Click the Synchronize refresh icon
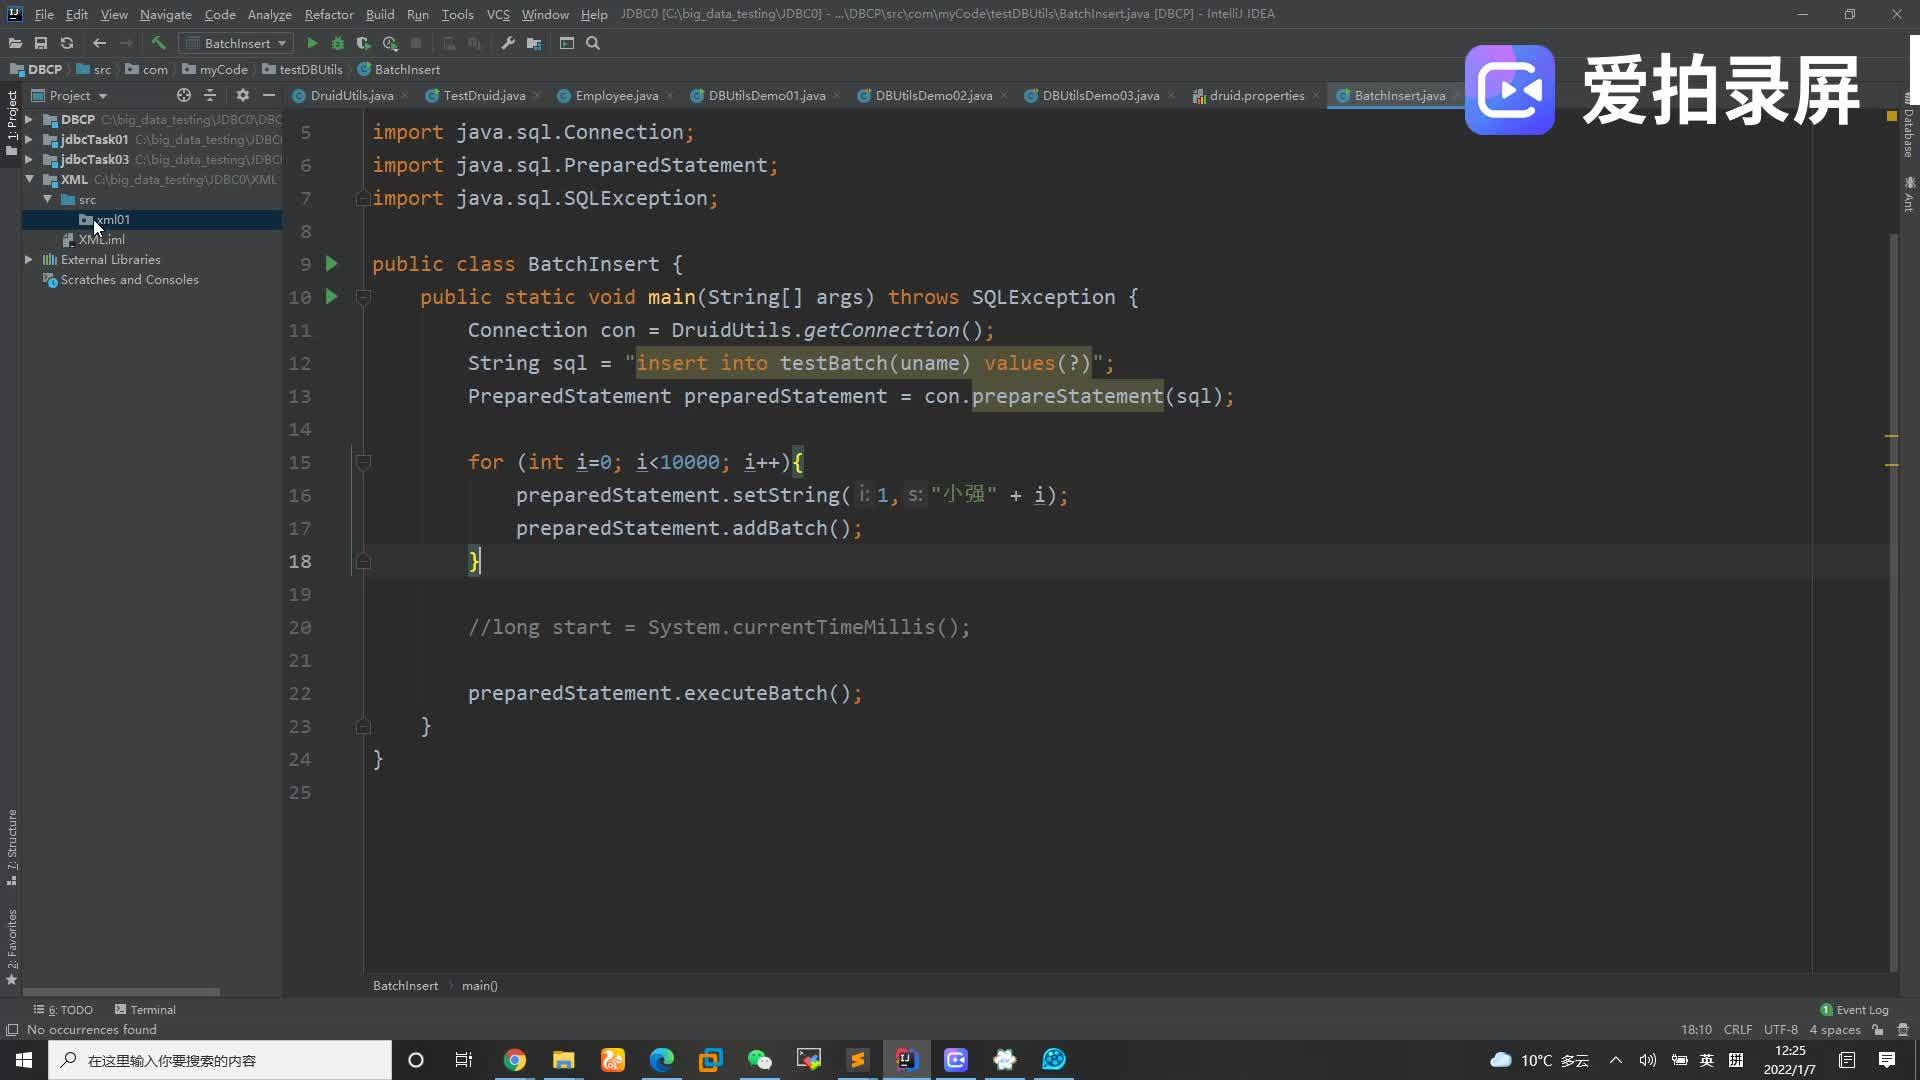1920x1080 pixels. 67,43
